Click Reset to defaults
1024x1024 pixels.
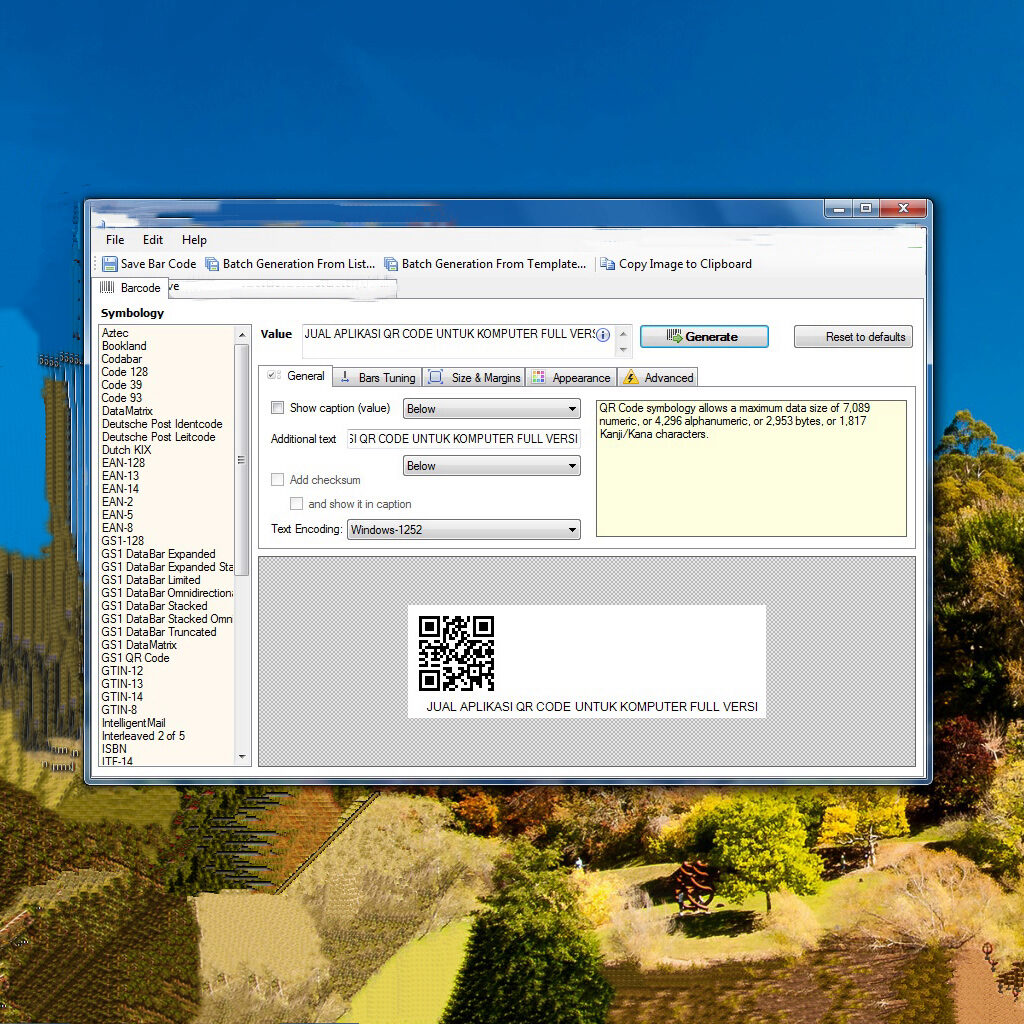853,336
